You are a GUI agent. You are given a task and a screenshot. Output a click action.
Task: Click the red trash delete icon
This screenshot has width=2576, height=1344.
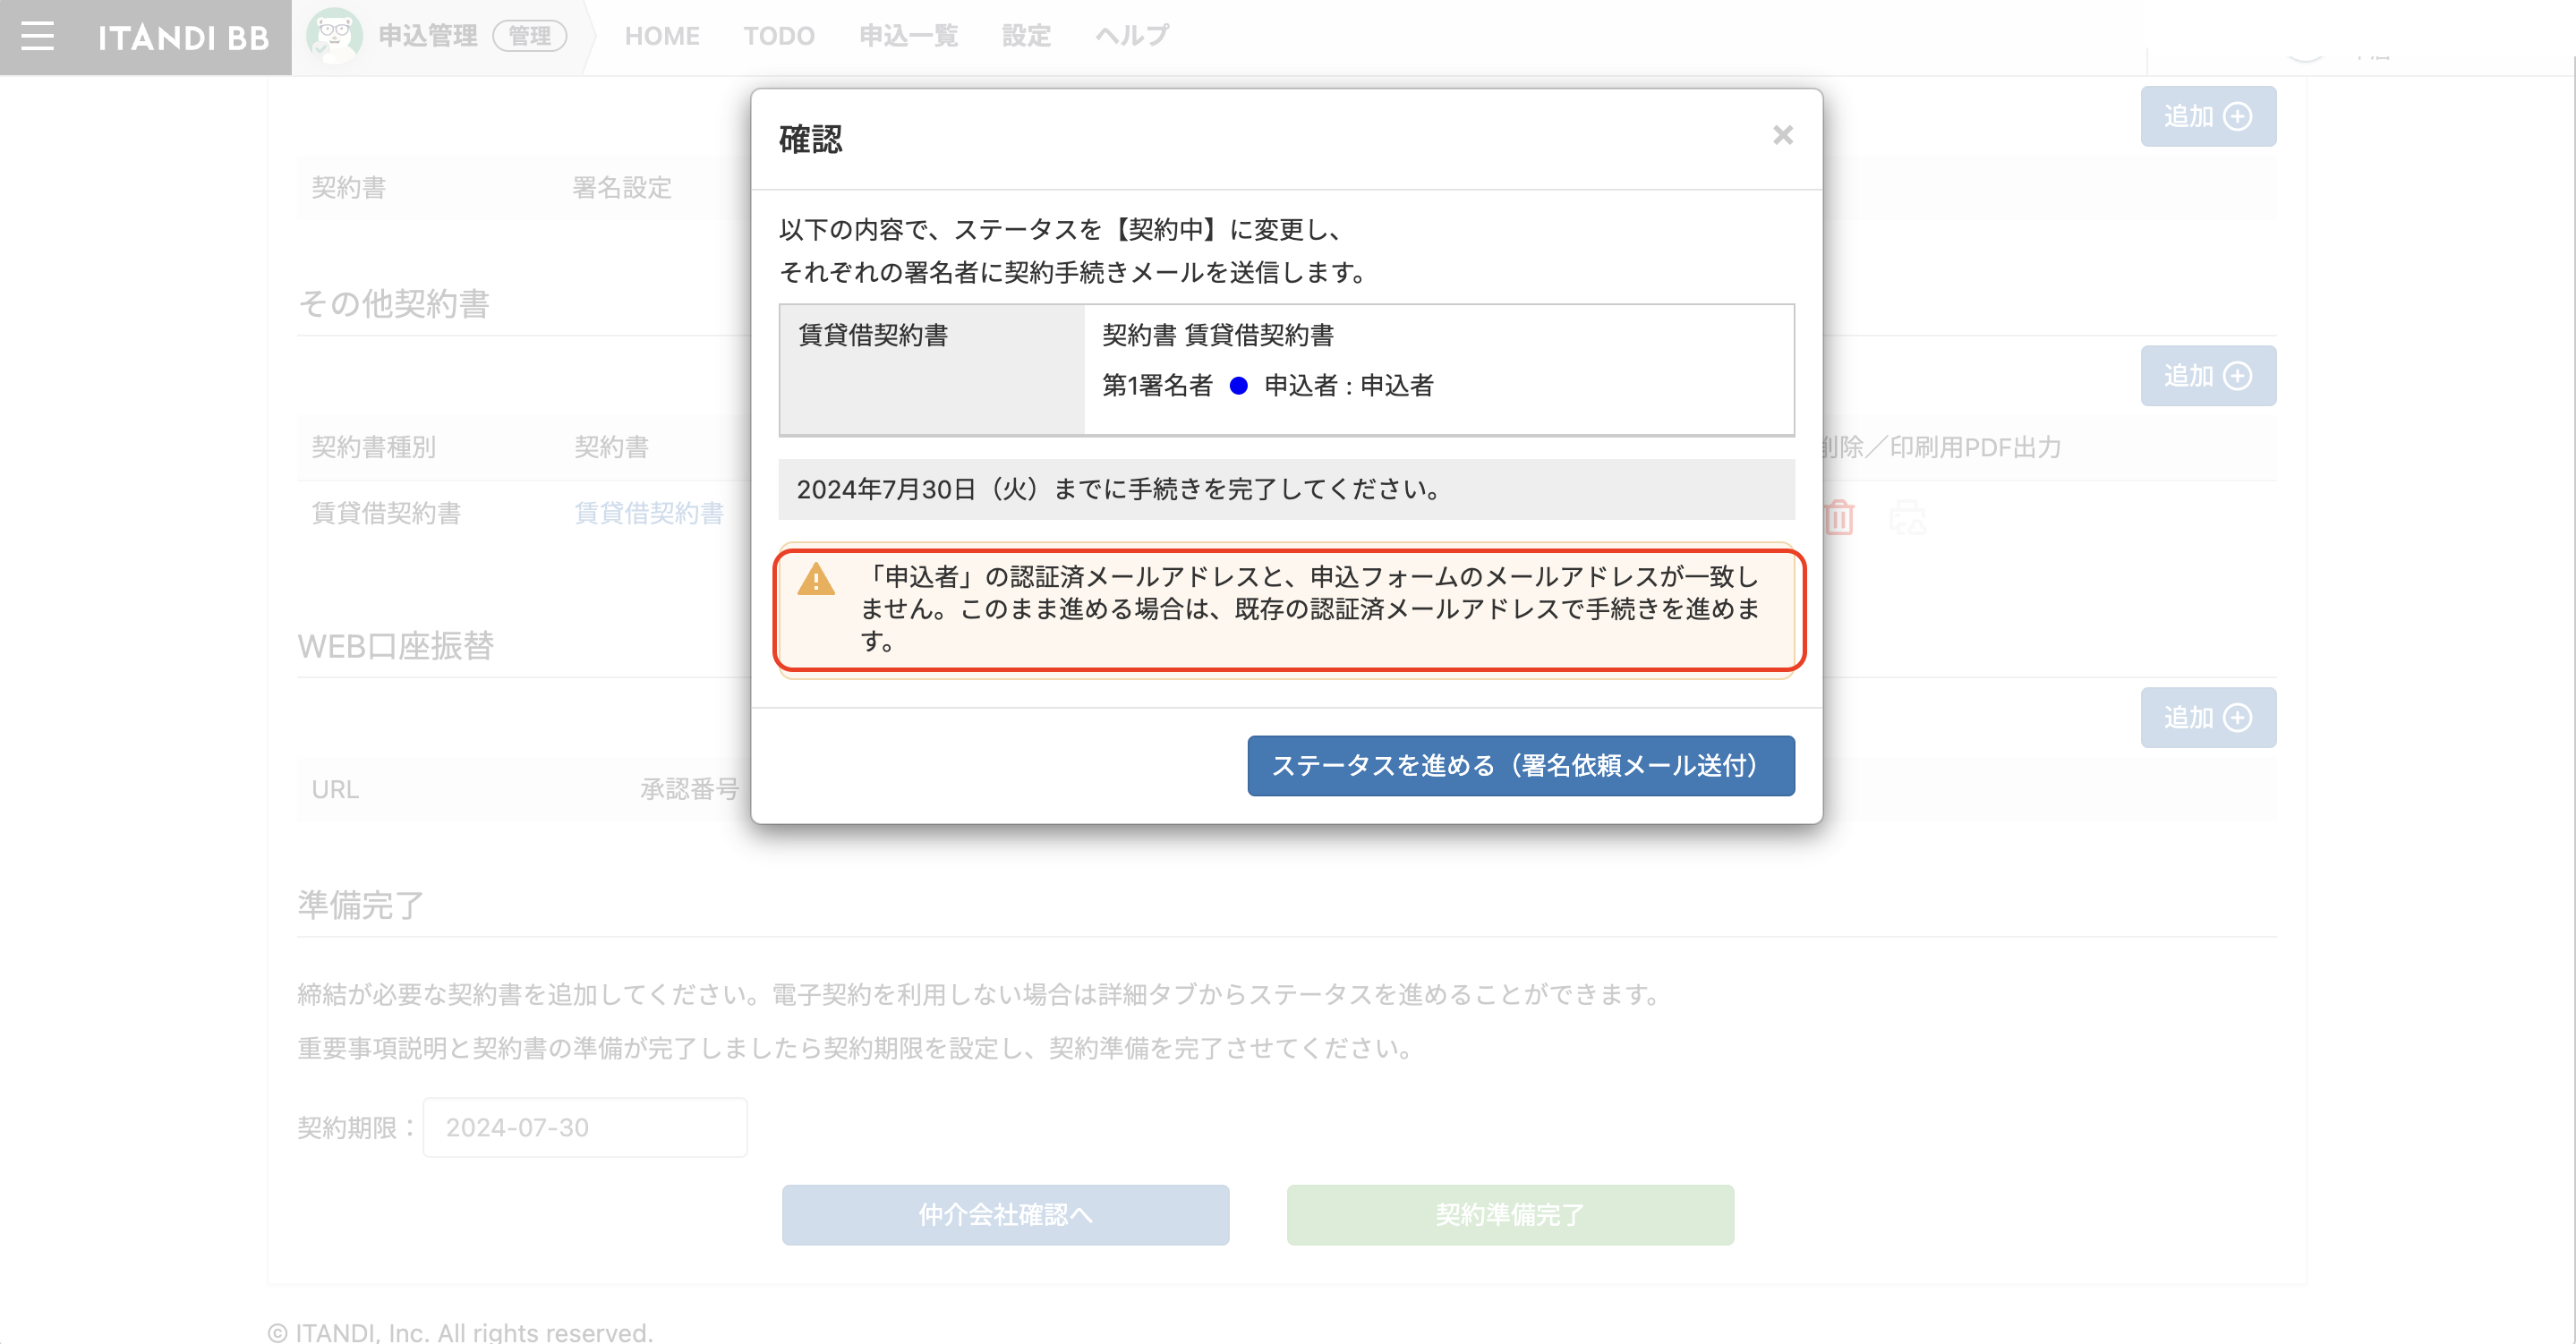point(1838,517)
